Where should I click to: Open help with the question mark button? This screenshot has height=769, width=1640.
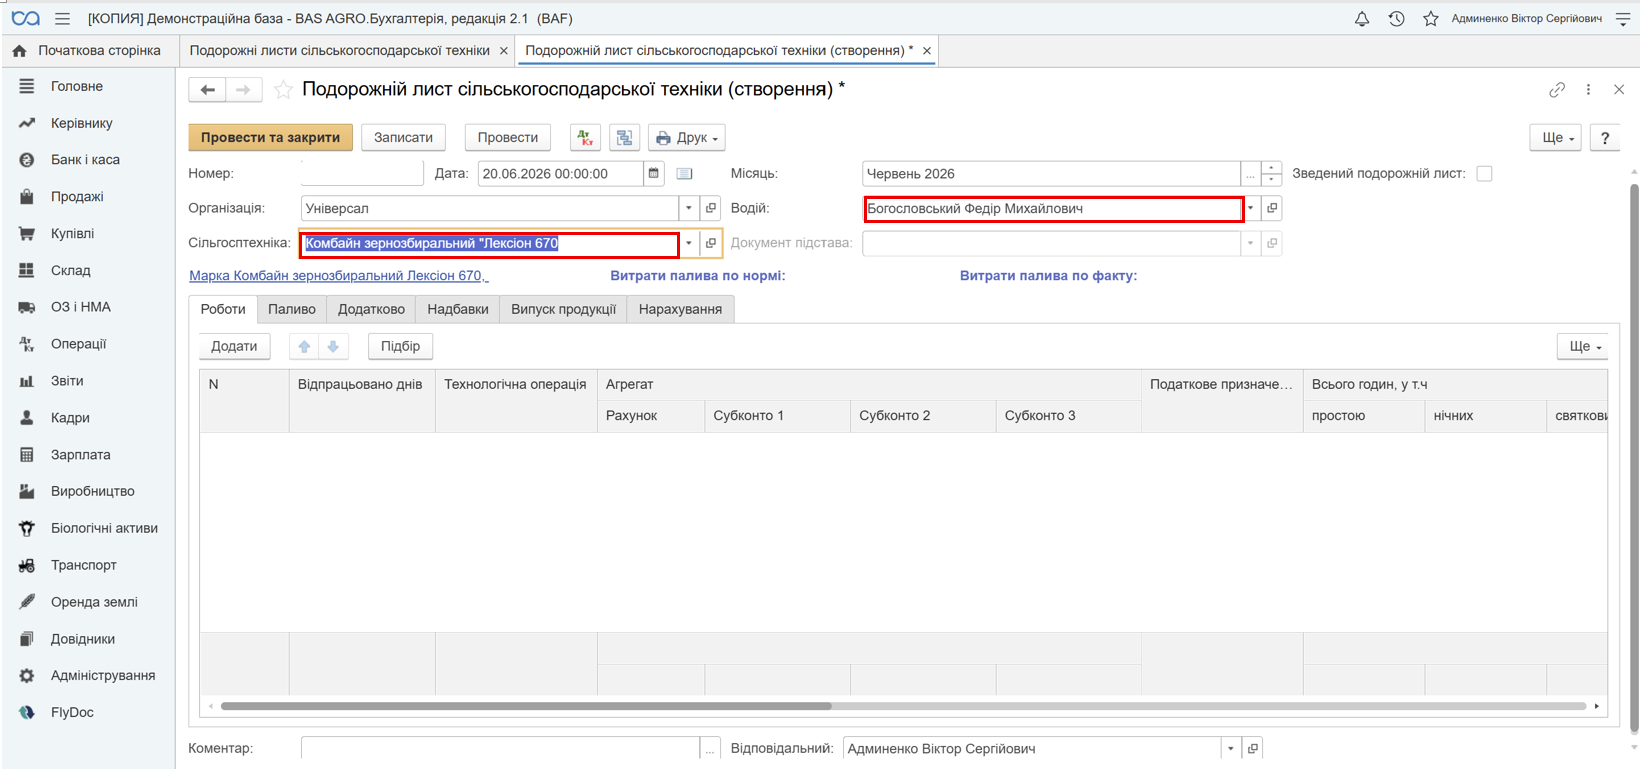[1605, 138]
